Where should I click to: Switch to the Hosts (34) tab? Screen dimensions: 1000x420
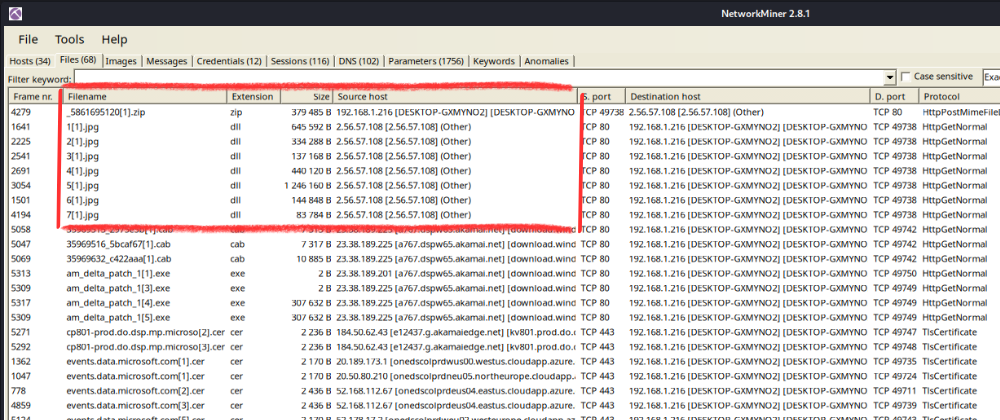[30, 61]
